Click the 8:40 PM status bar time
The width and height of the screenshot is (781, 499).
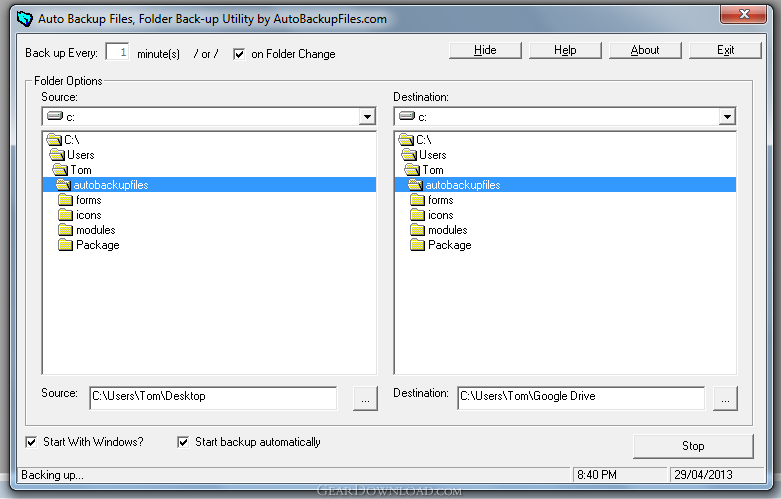pyautogui.click(x=597, y=475)
